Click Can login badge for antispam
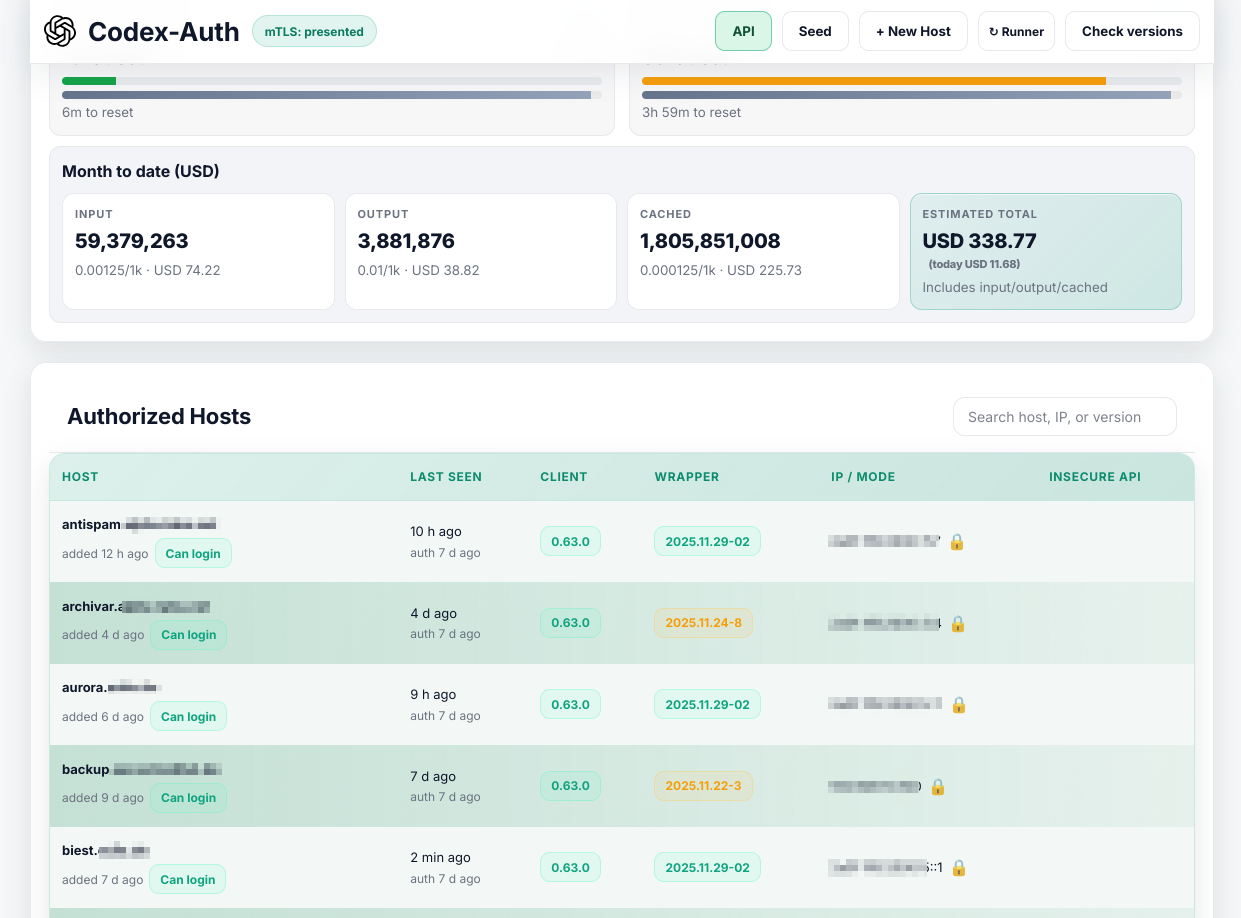The height and width of the screenshot is (918, 1241). (193, 553)
